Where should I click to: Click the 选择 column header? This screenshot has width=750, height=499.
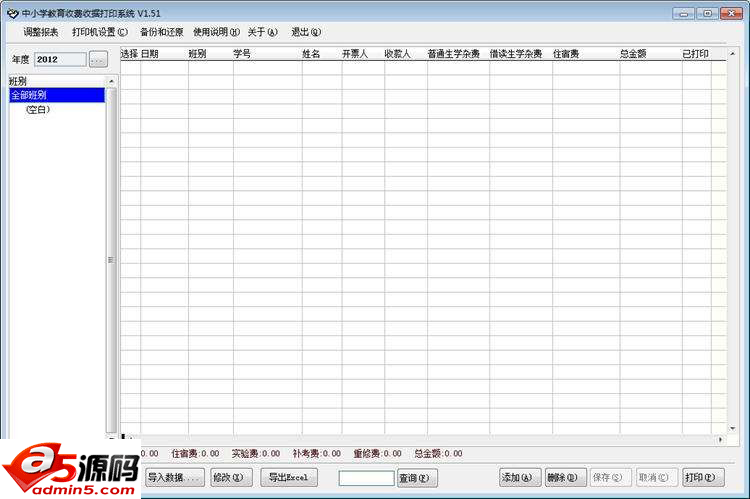[130, 54]
